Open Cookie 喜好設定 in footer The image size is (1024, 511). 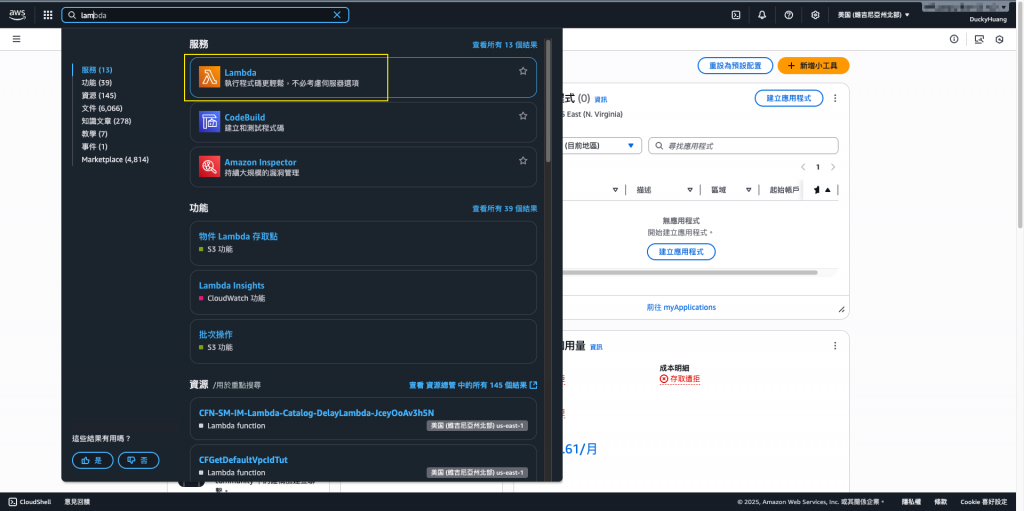(984, 502)
